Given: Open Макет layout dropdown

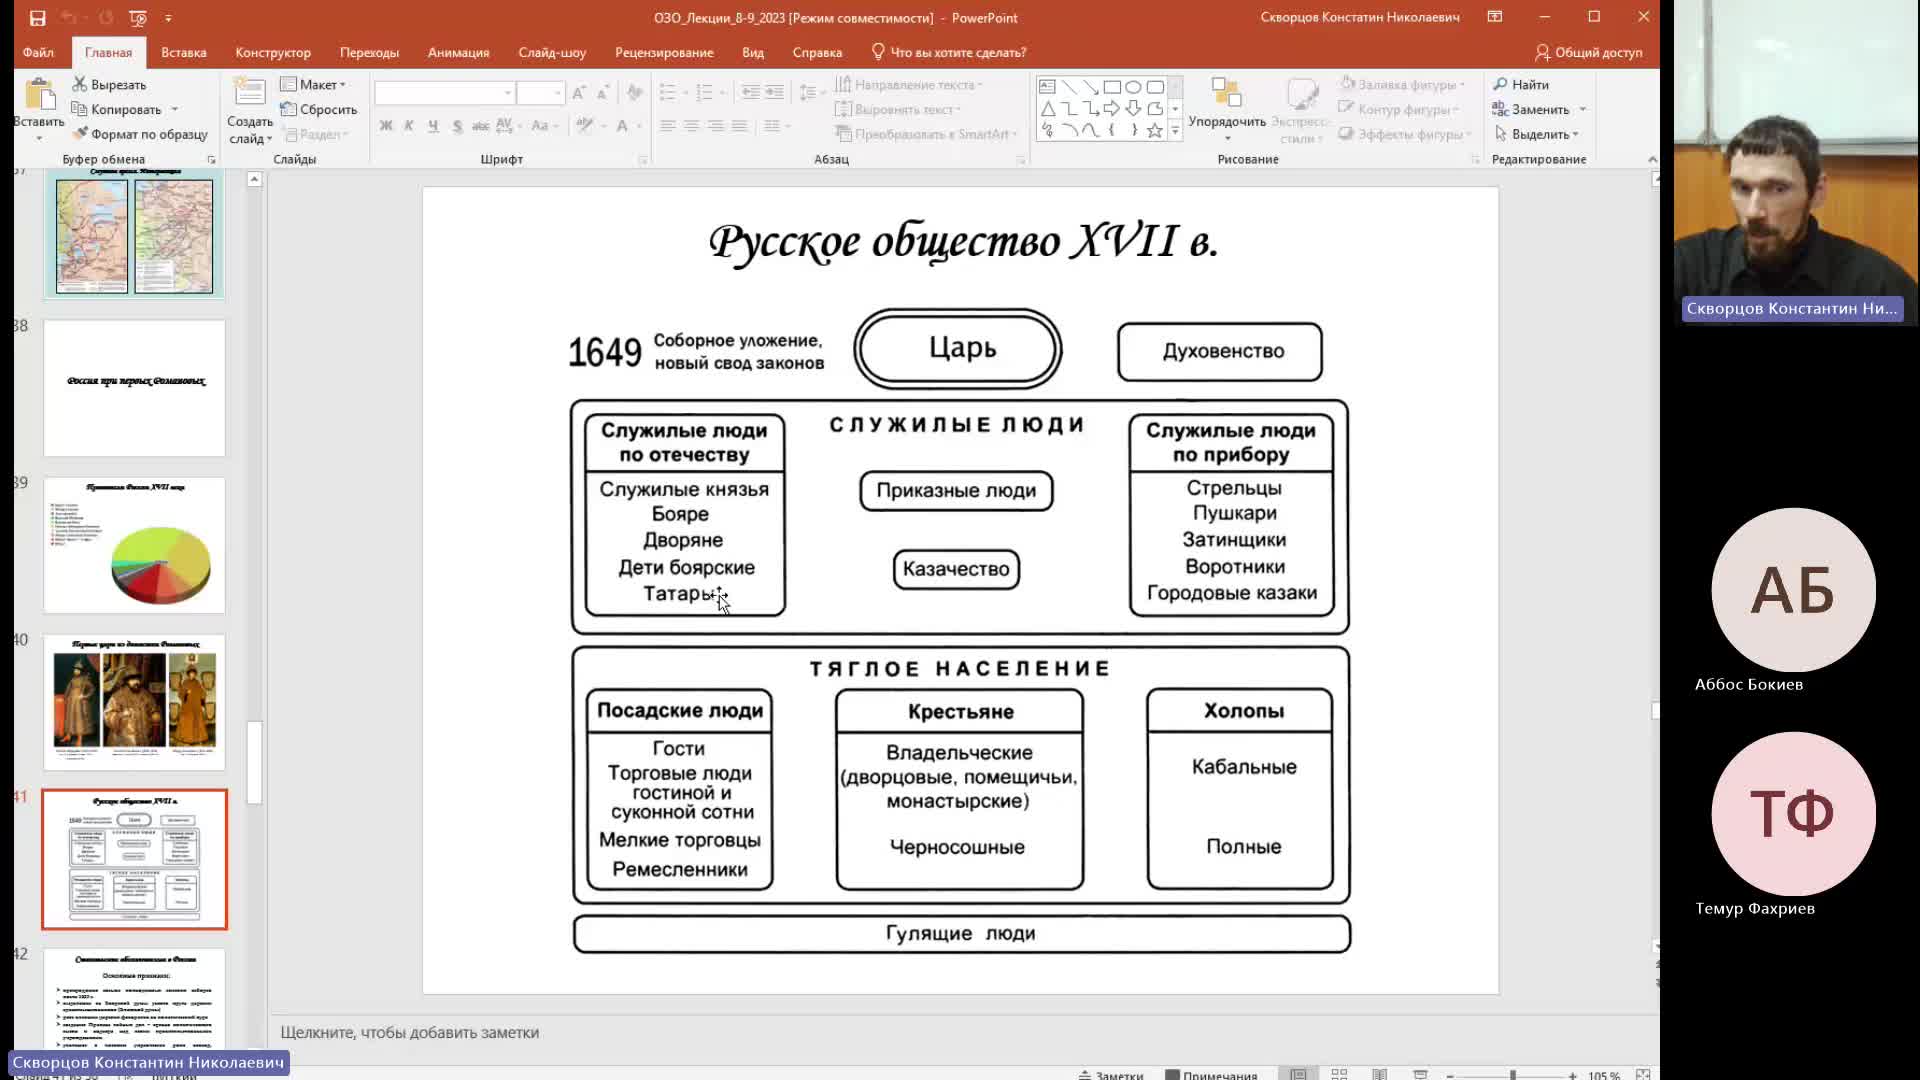Looking at the screenshot, I should pos(313,85).
